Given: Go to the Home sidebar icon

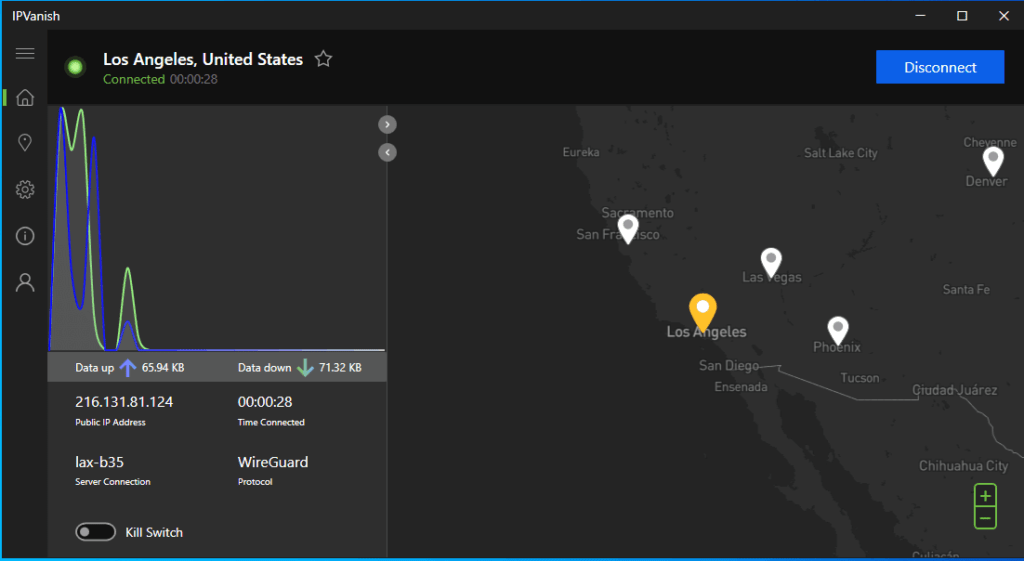Looking at the screenshot, I should (x=25, y=97).
